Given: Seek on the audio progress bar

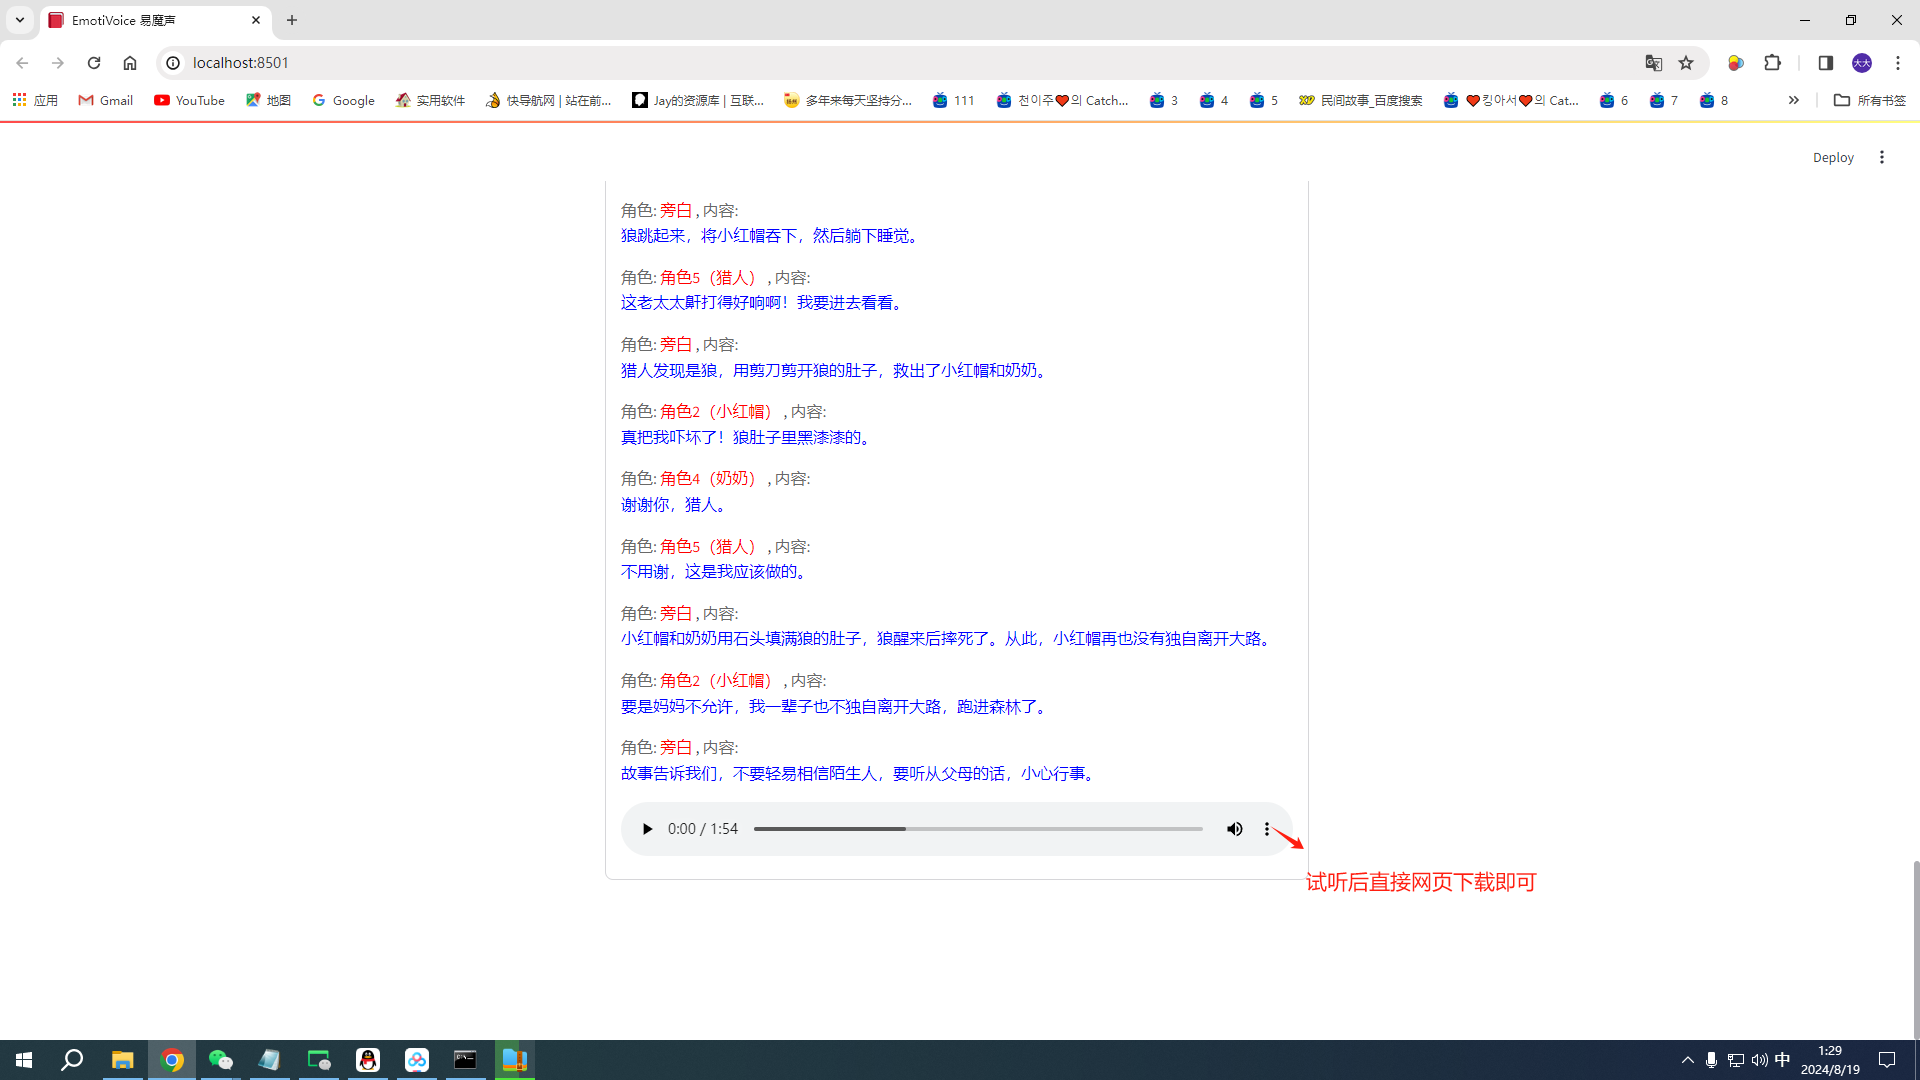Looking at the screenshot, I should [977, 829].
